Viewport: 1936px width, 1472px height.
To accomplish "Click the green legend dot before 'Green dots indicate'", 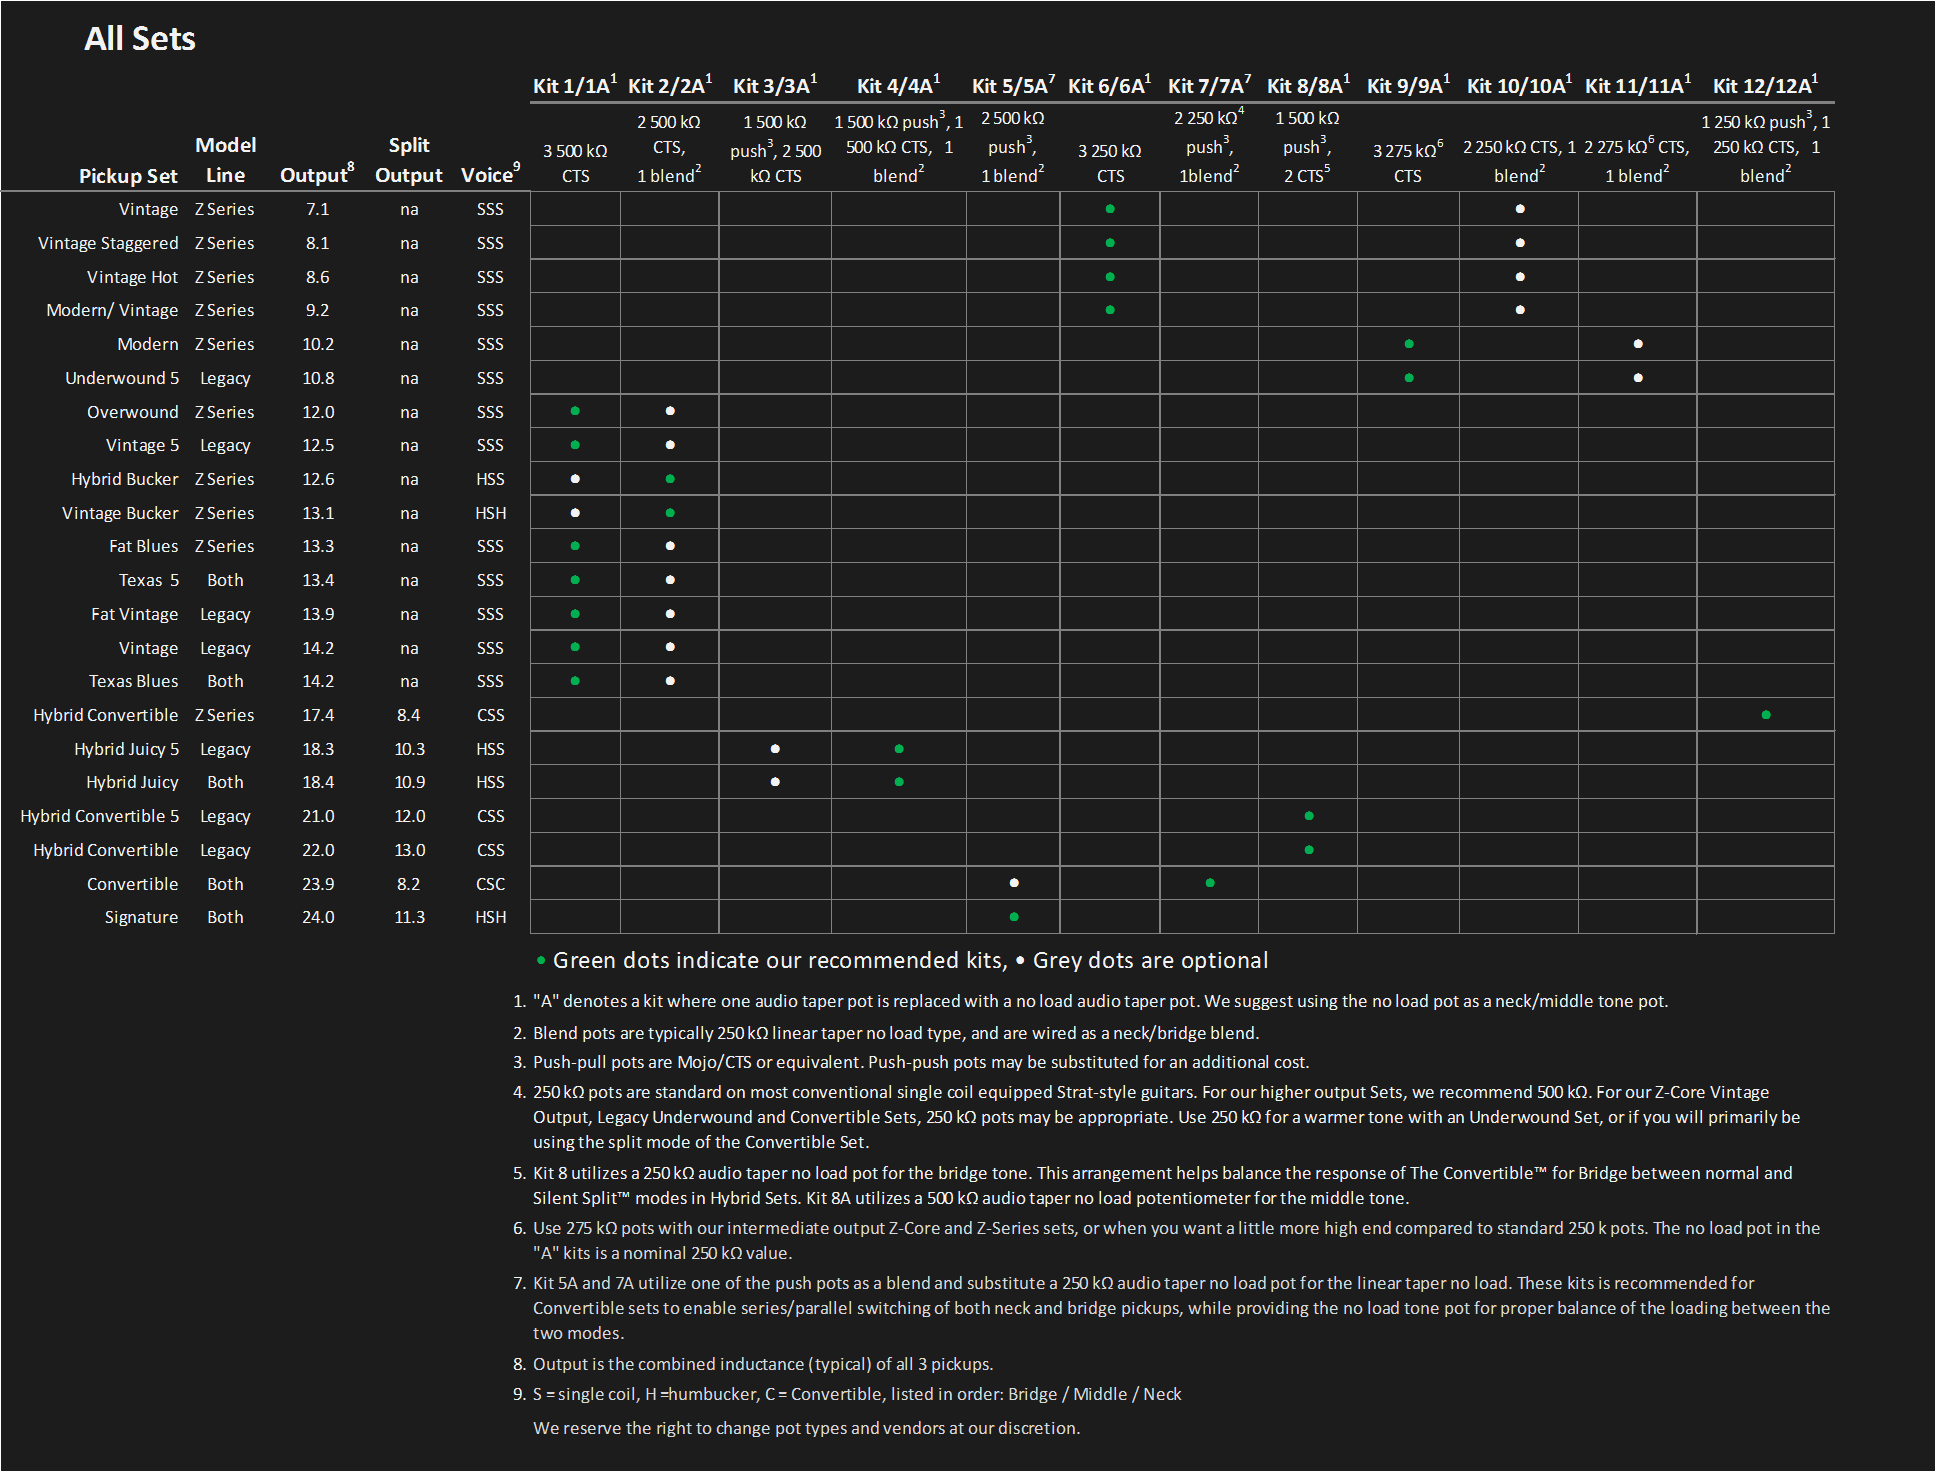I will [541, 960].
